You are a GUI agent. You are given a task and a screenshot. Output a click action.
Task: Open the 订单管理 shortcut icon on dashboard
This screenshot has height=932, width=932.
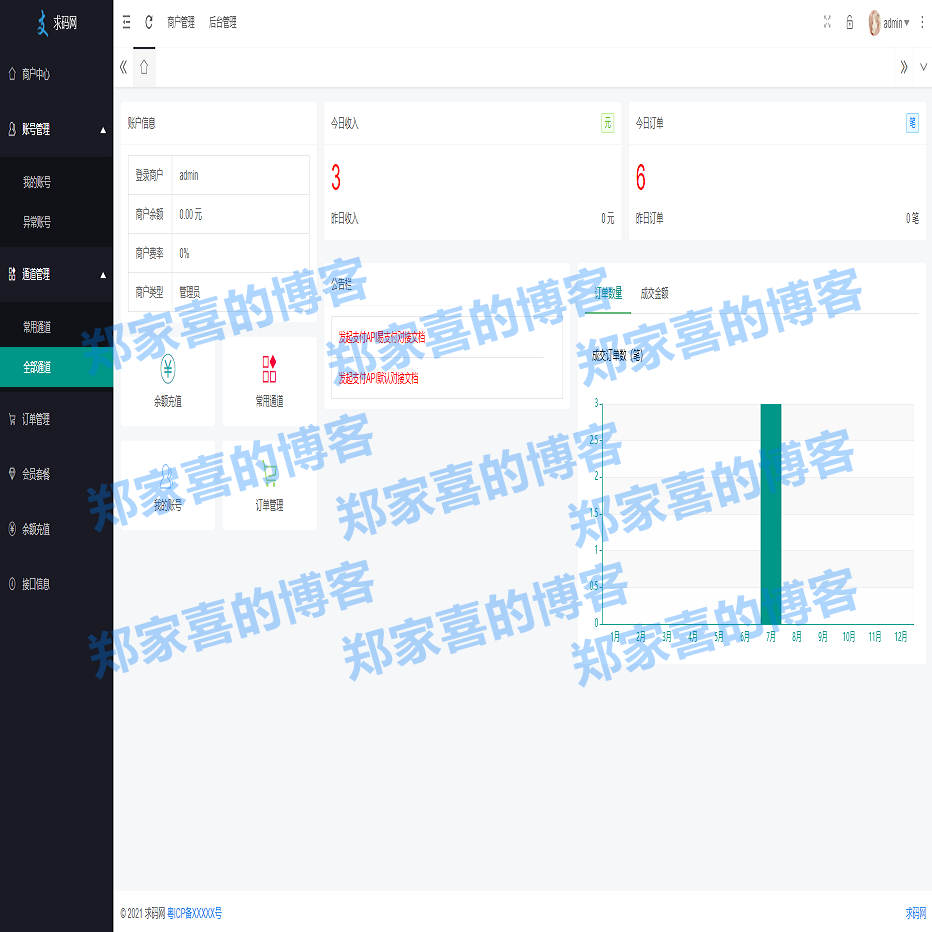pyautogui.click(x=268, y=483)
